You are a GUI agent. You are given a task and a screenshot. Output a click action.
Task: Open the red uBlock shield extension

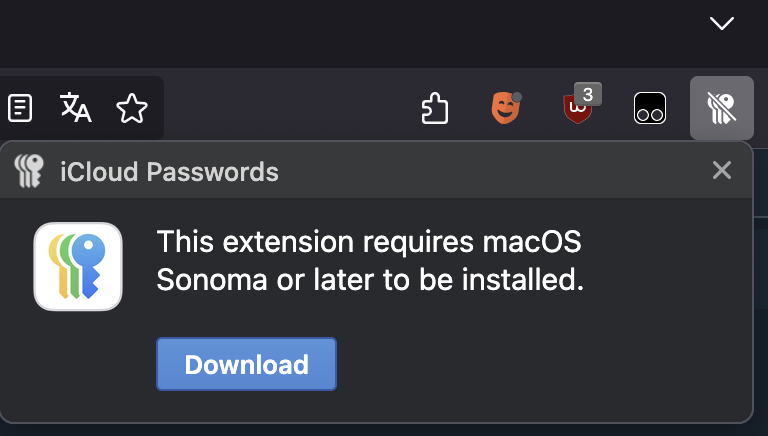tap(577, 109)
